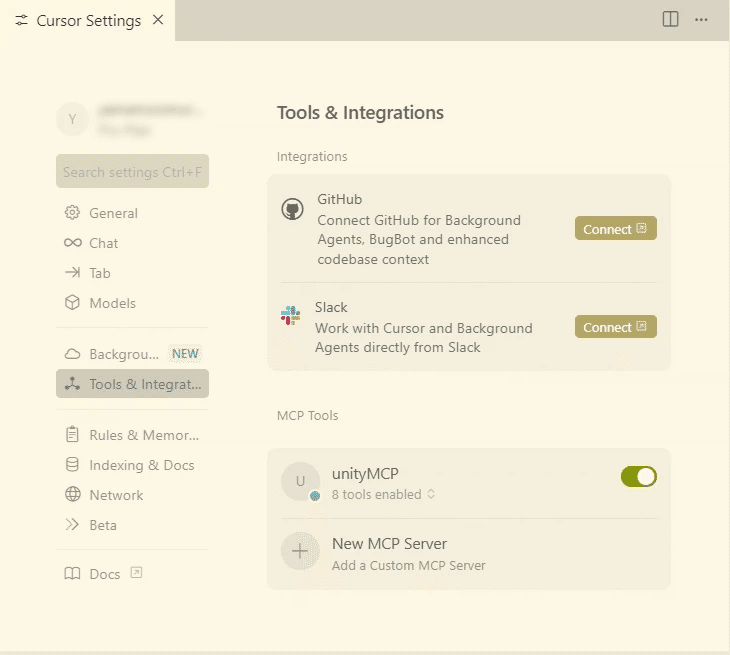730x655 pixels.
Task: Go to Chat settings
Action: 103,243
